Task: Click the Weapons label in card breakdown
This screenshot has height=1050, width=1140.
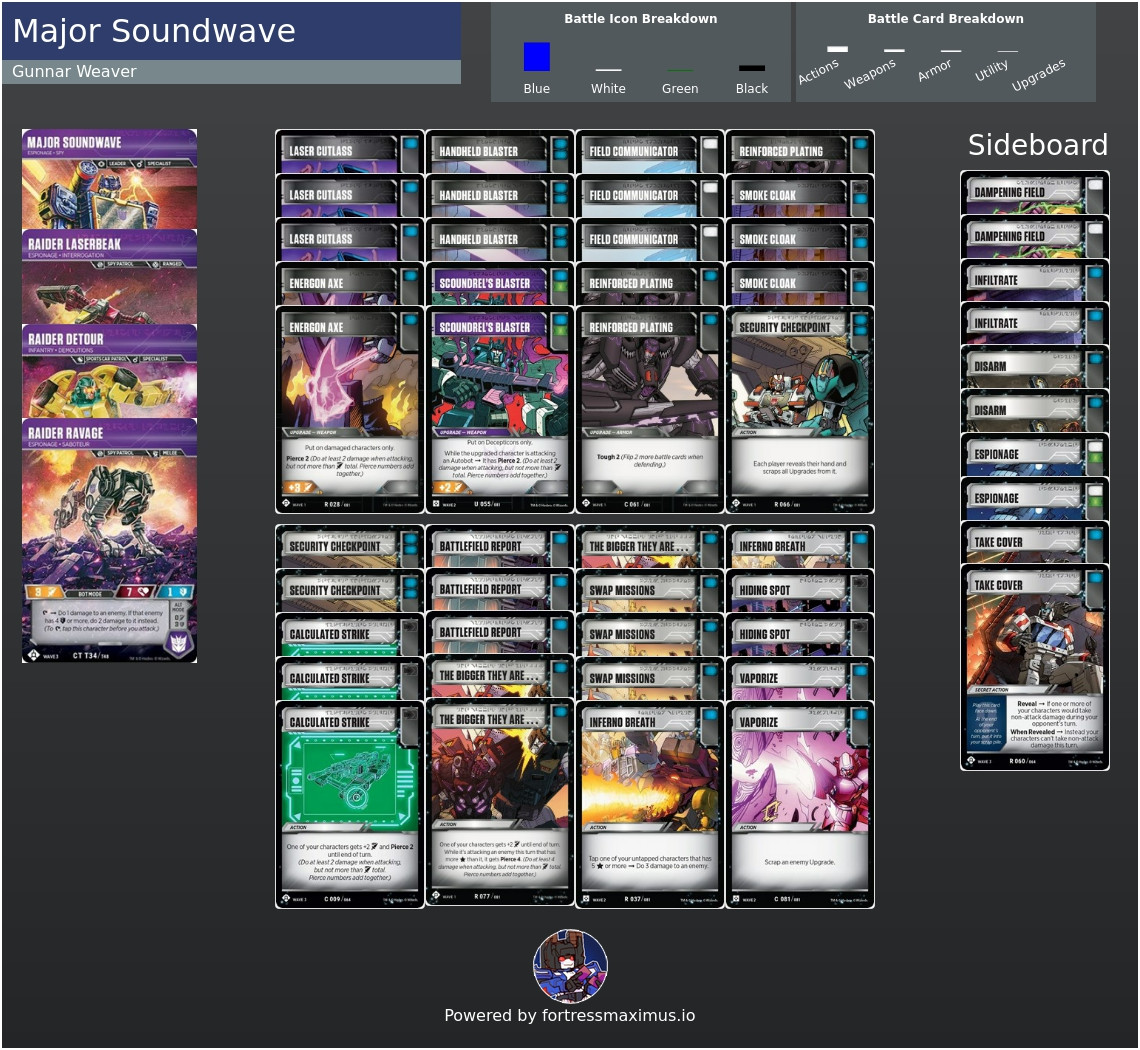Action: click(x=870, y=74)
